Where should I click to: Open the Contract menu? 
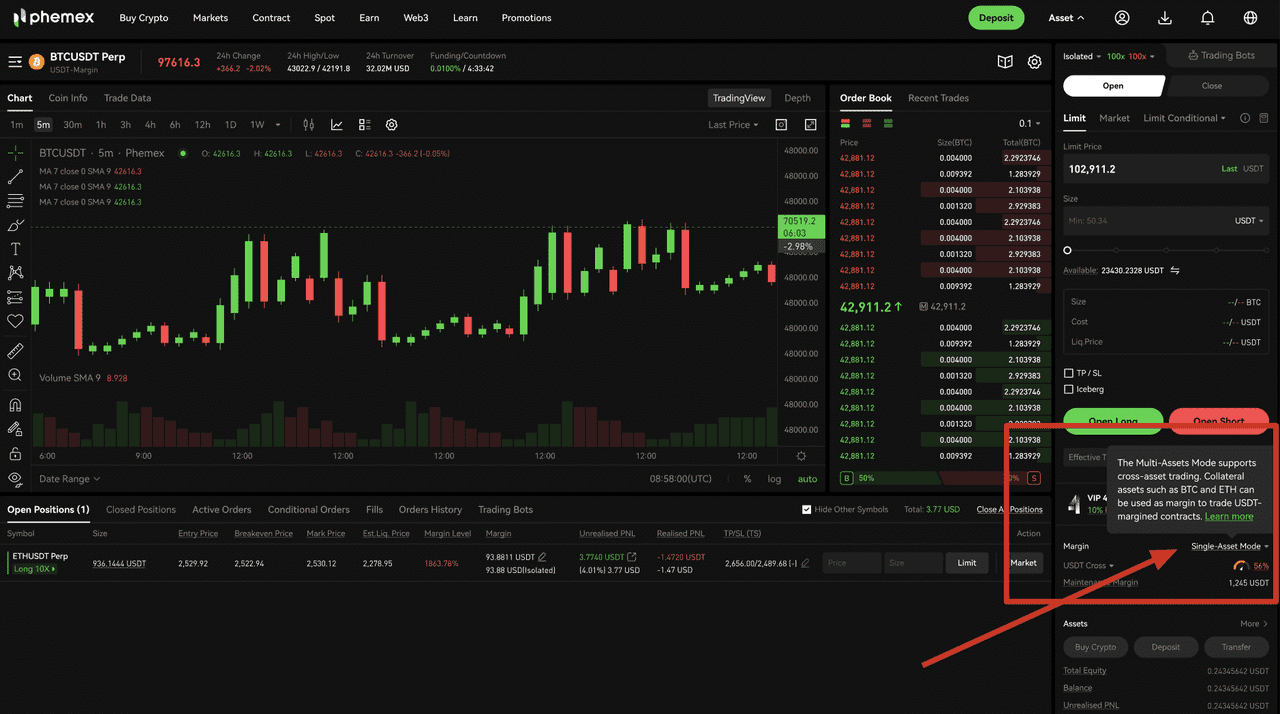[271, 18]
